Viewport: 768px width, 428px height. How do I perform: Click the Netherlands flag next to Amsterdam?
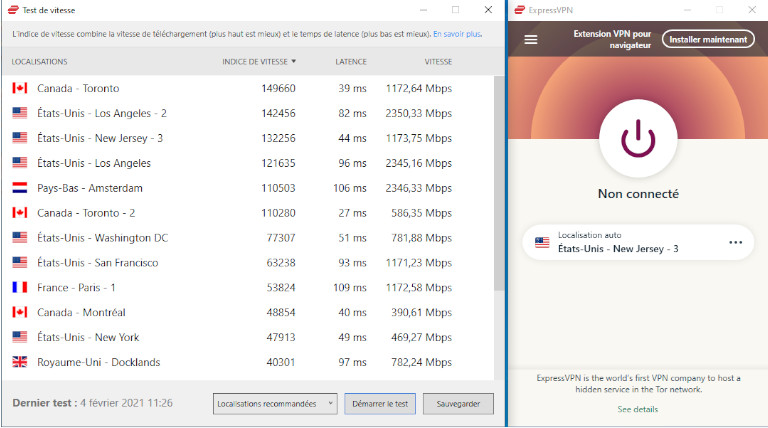20,188
